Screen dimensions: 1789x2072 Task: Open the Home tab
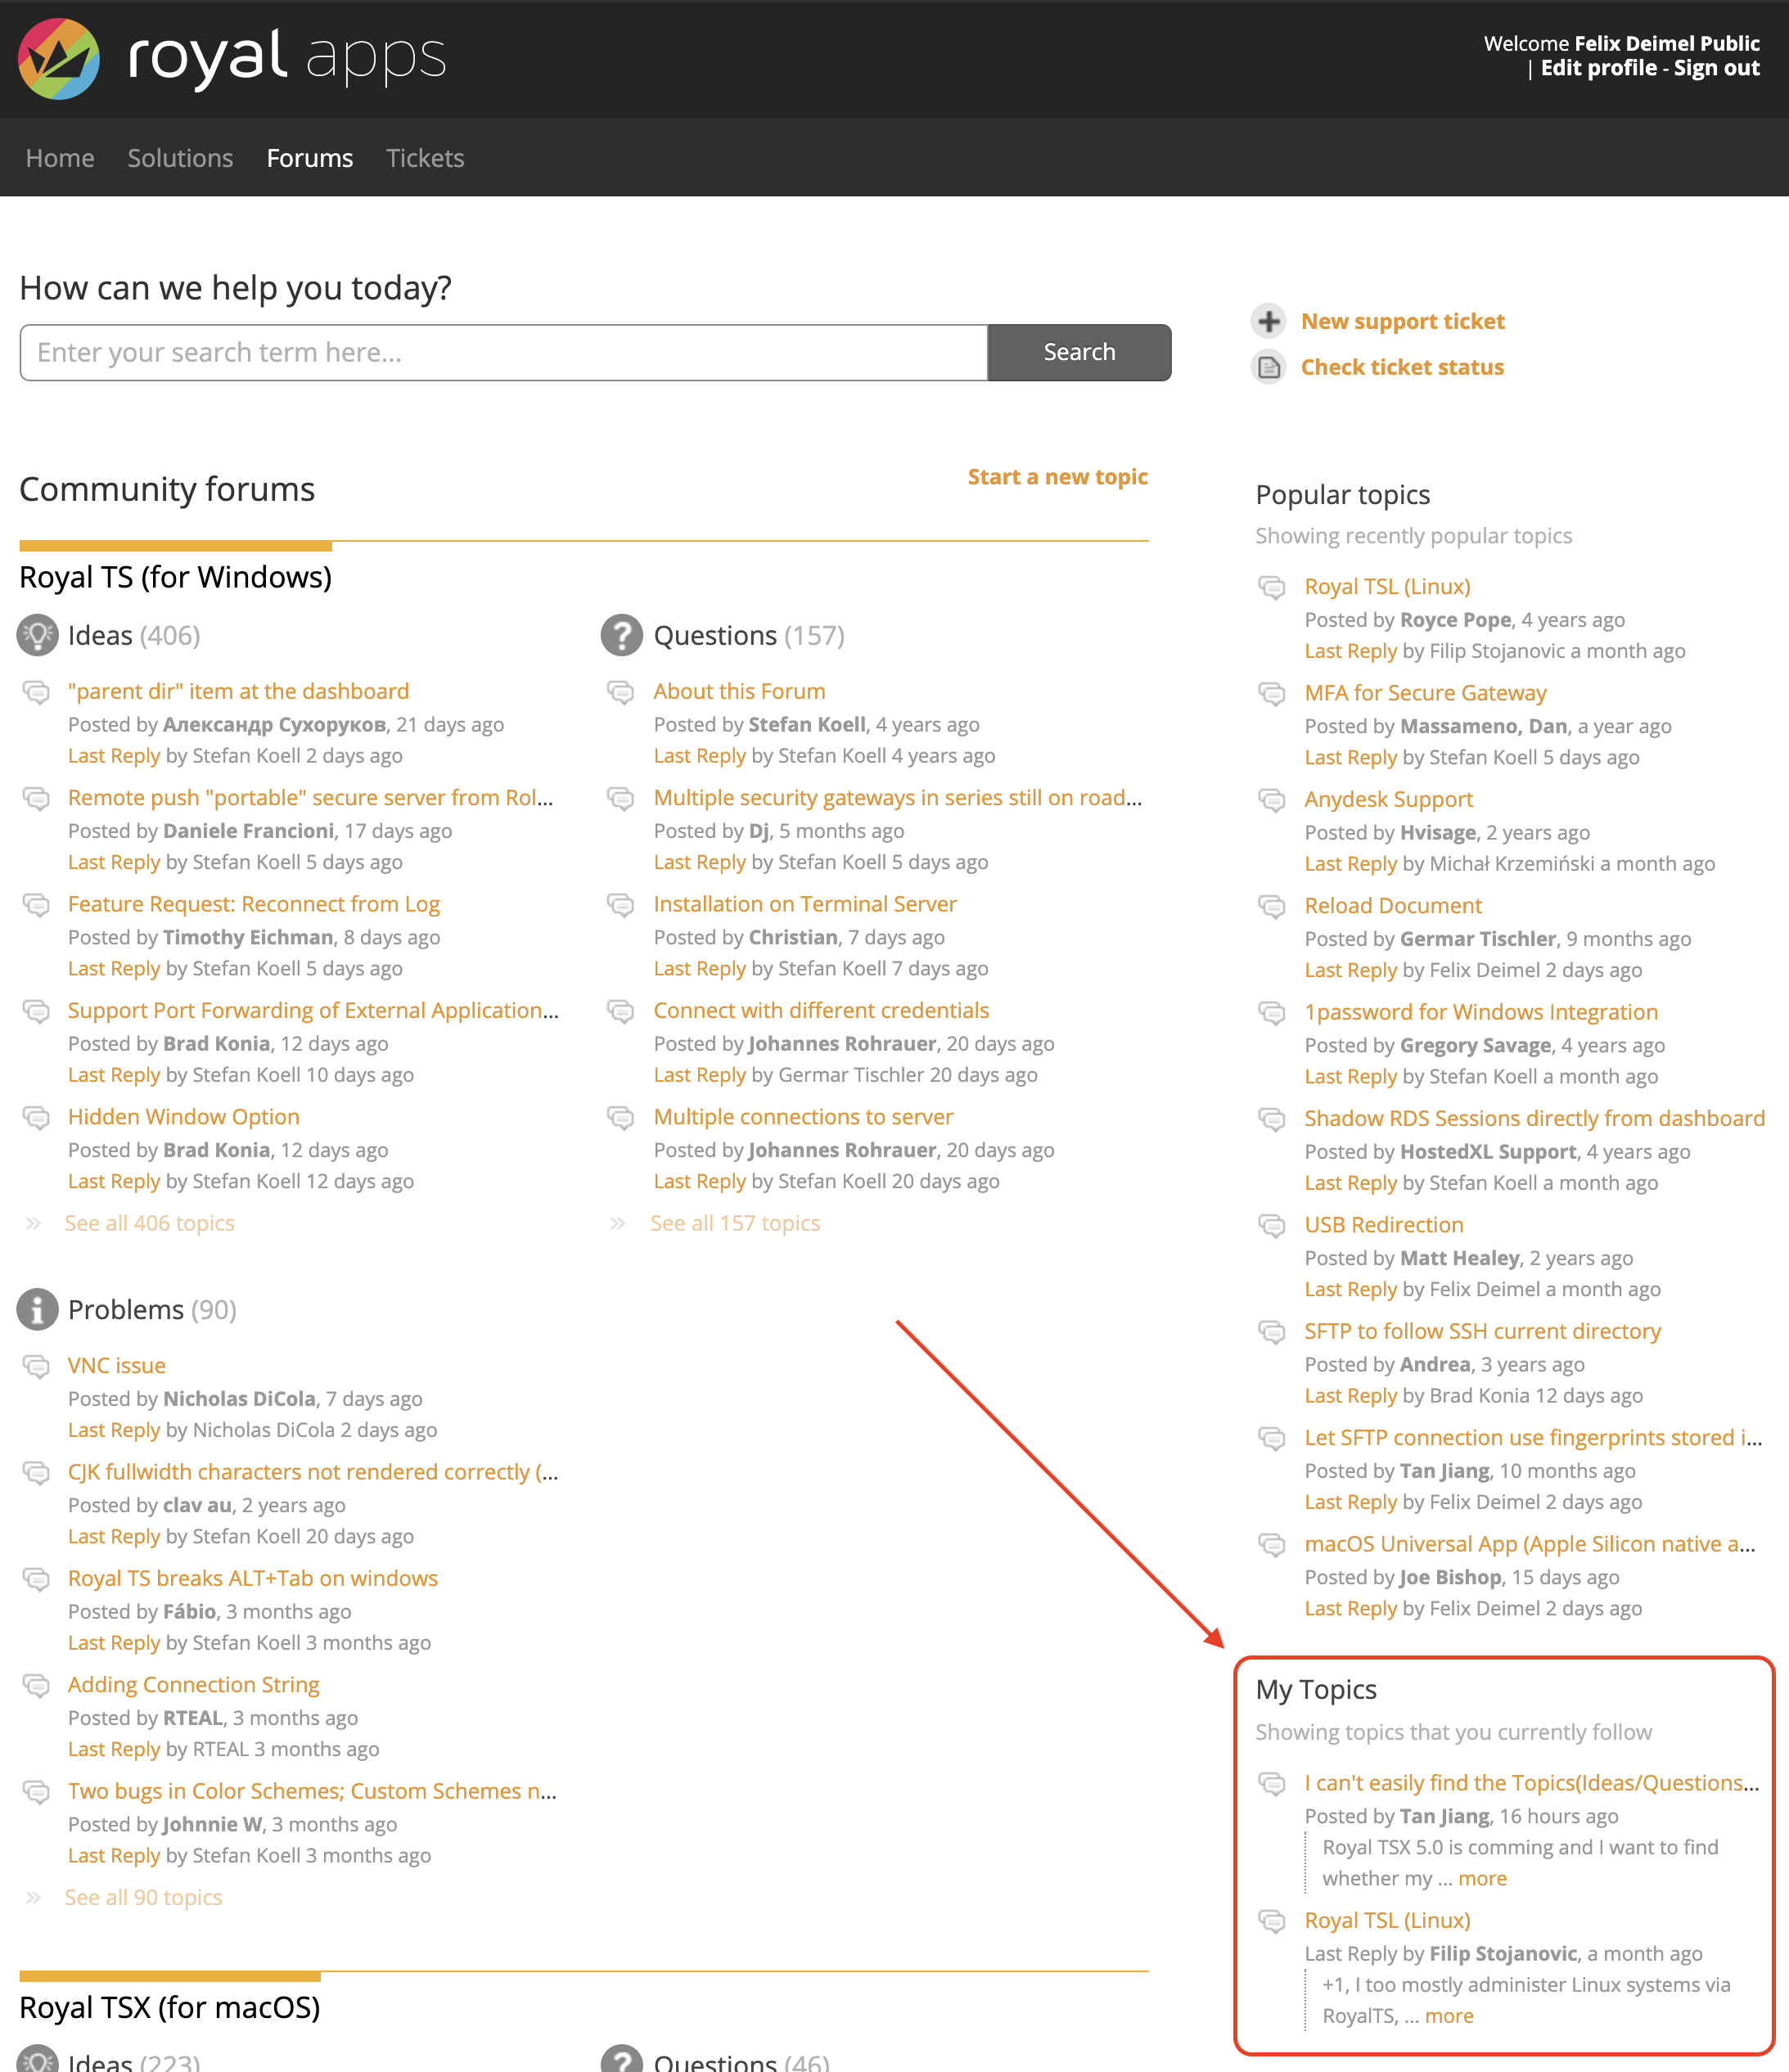tap(60, 158)
